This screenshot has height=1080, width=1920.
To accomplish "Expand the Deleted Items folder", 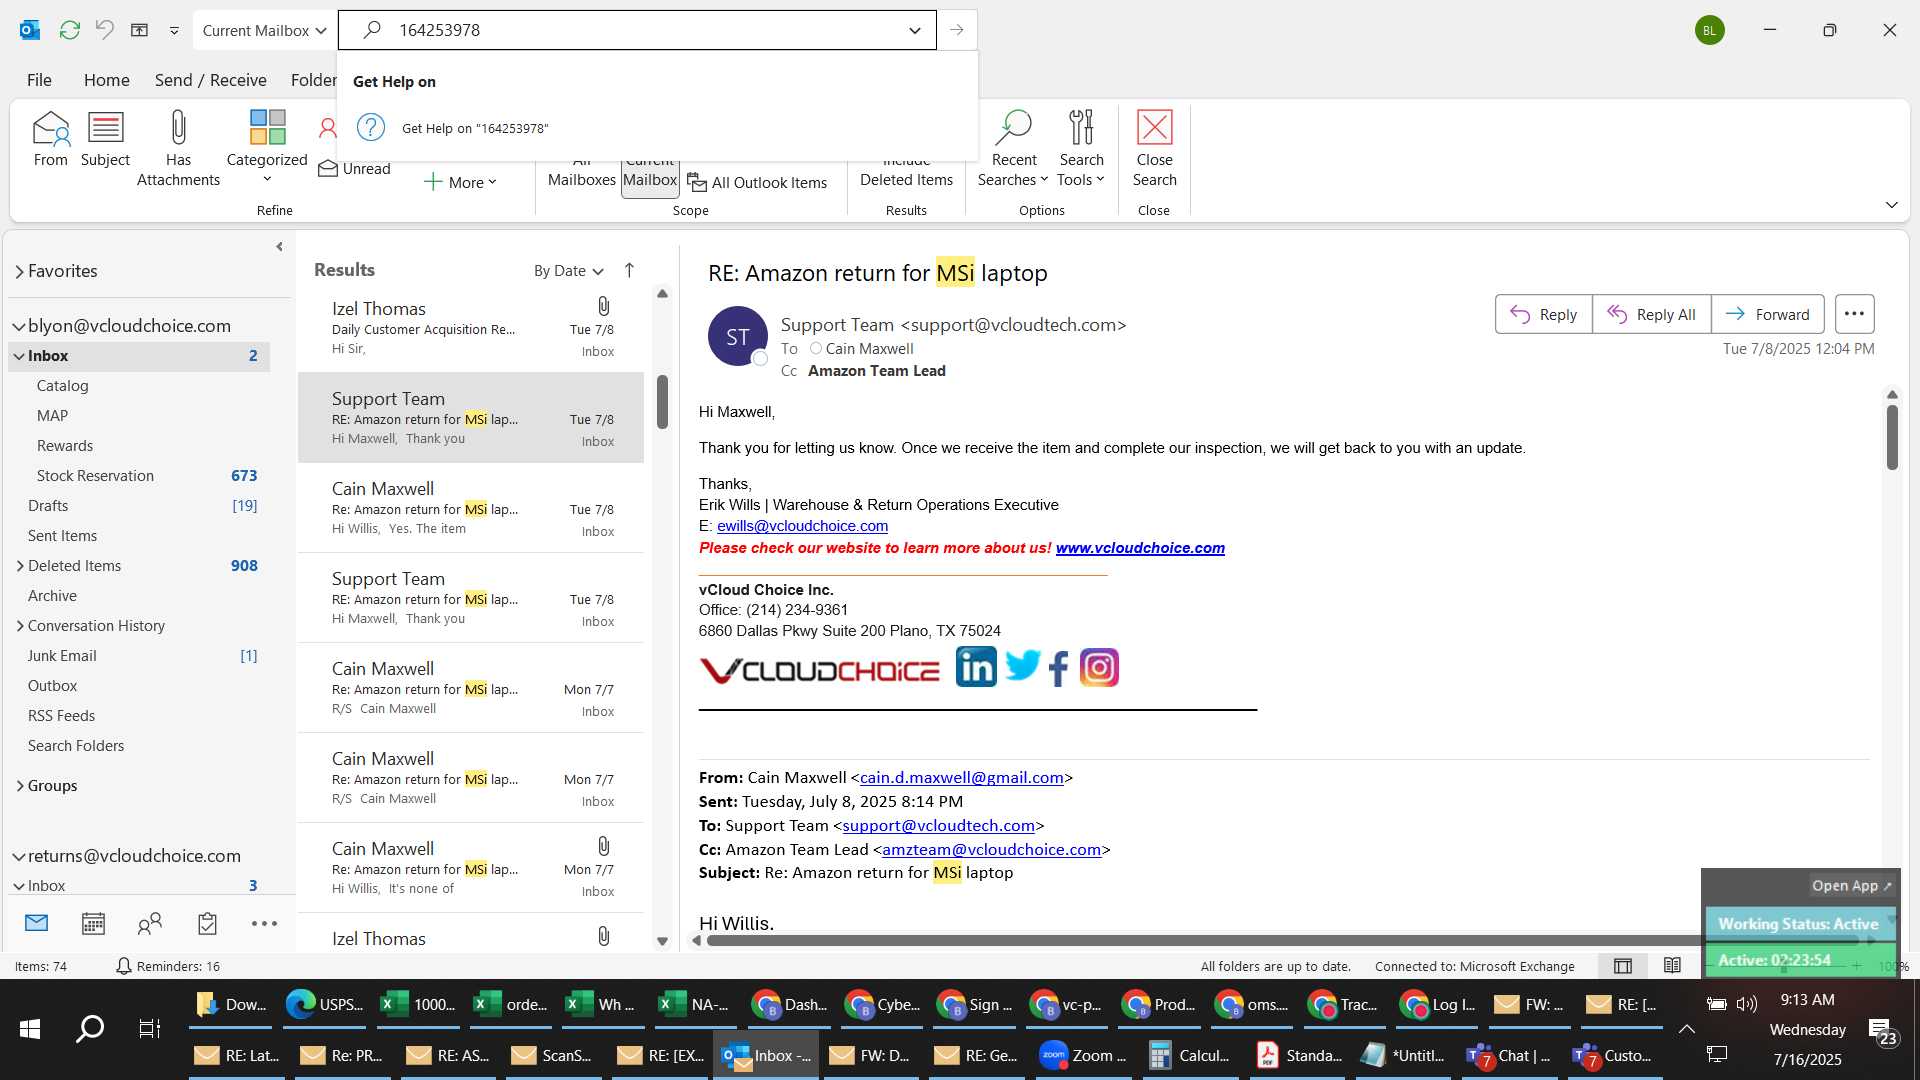I will (19, 566).
